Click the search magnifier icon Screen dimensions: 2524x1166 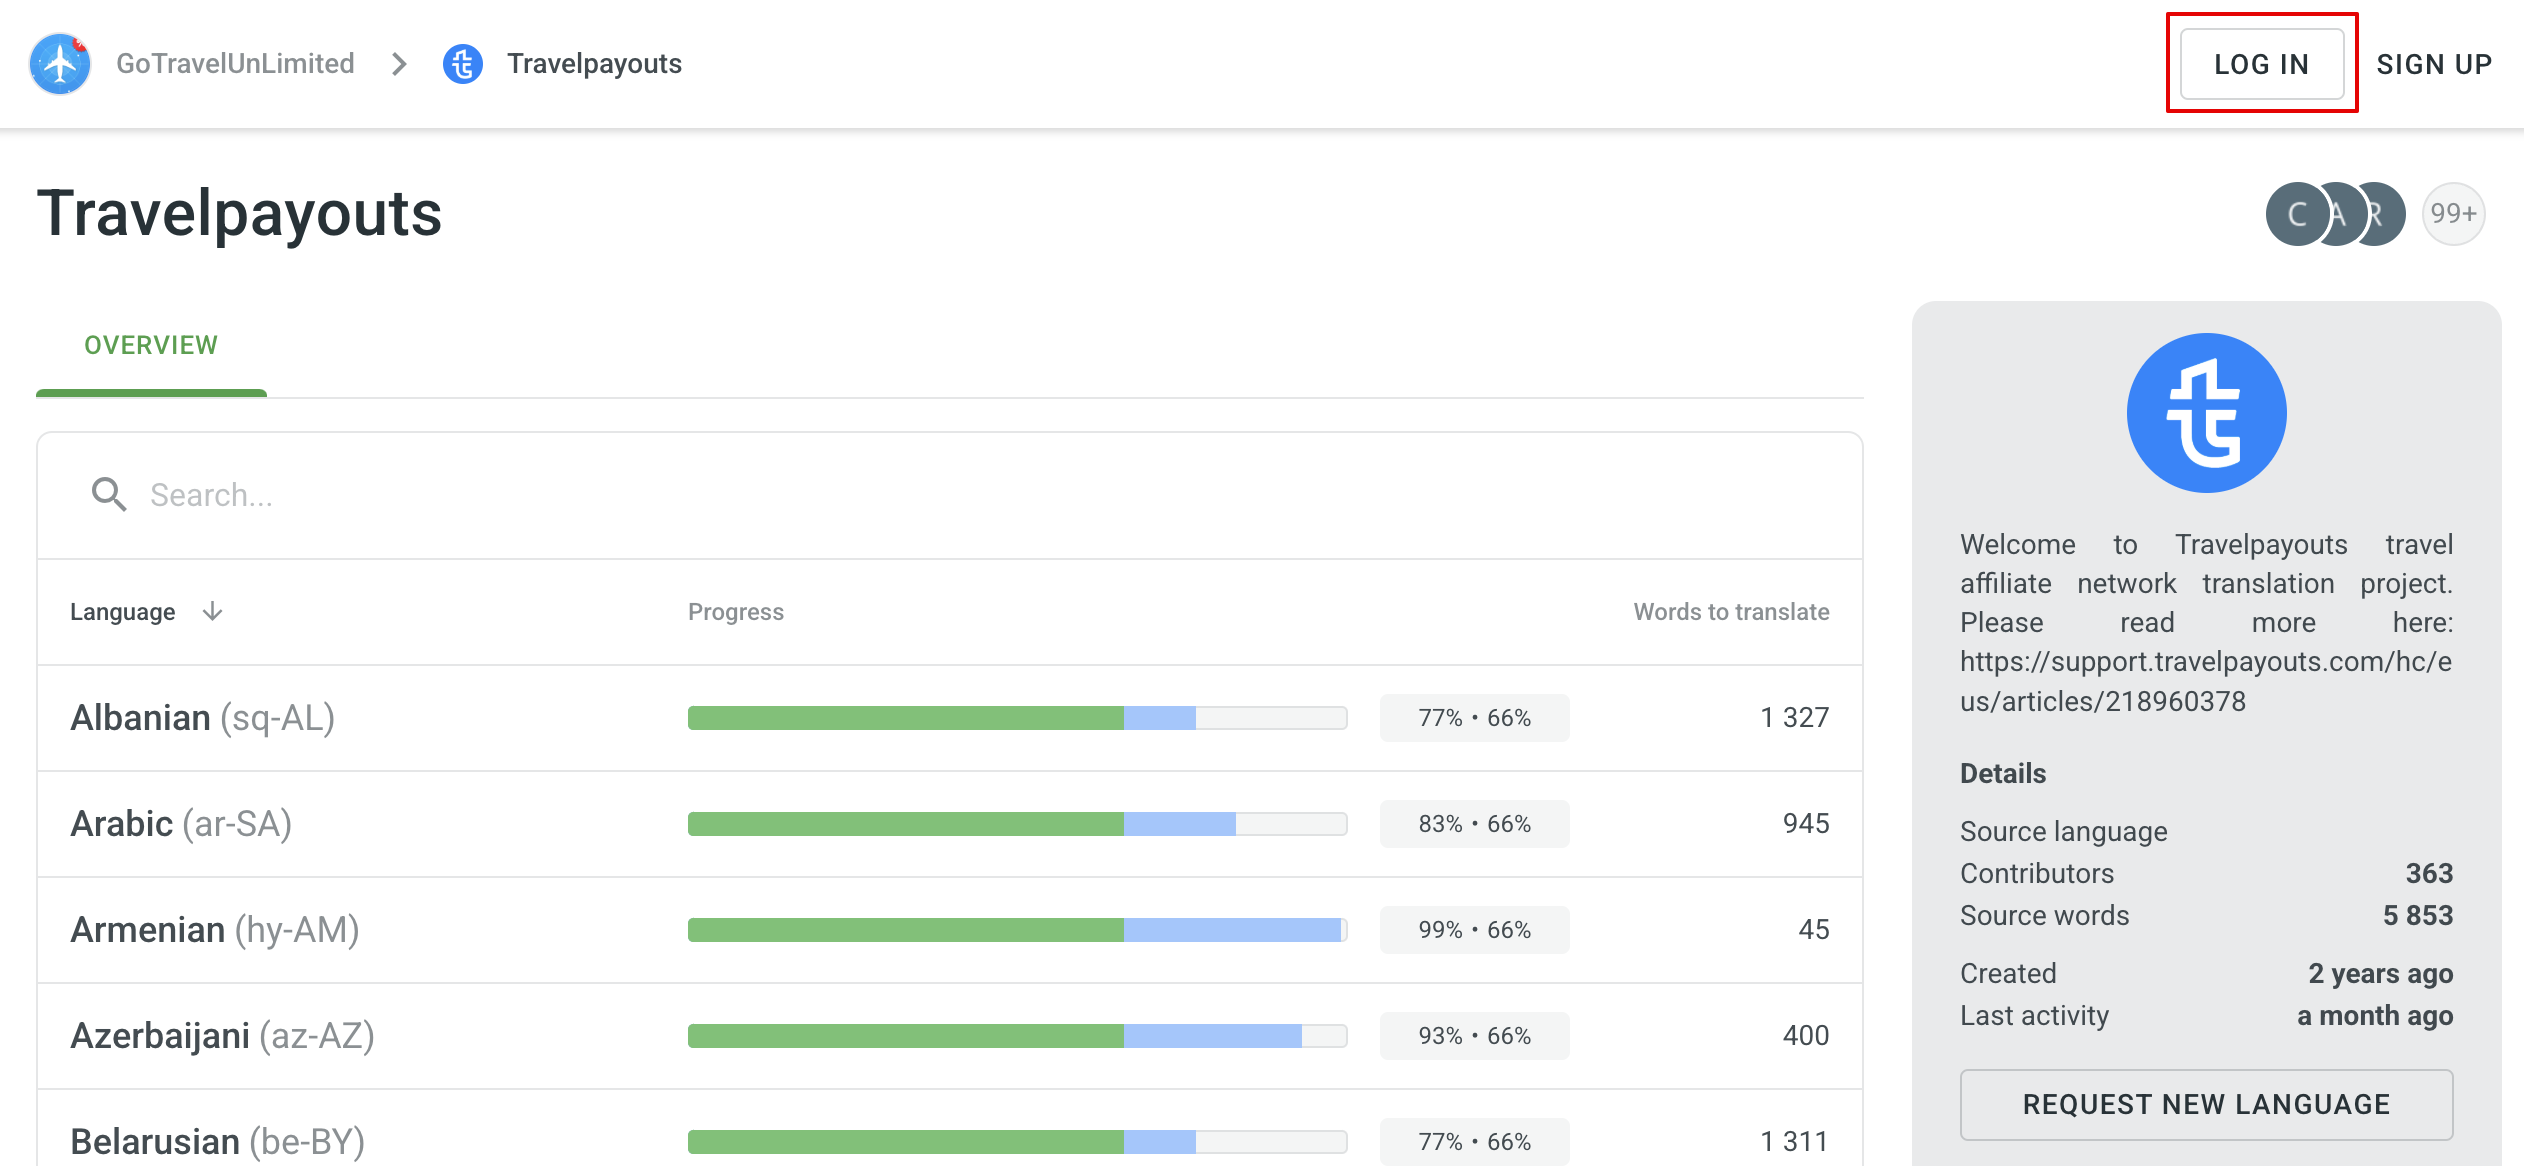[109, 494]
